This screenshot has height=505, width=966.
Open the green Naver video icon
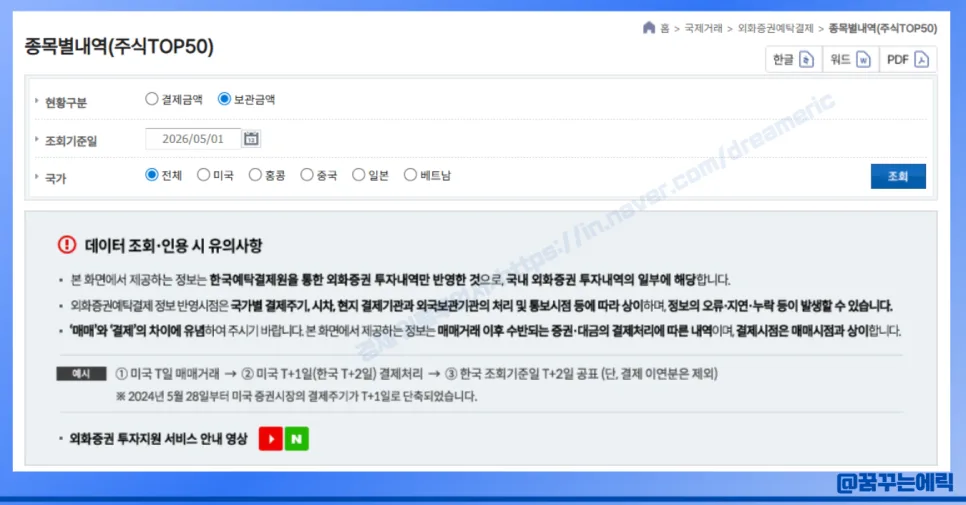(x=296, y=438)
